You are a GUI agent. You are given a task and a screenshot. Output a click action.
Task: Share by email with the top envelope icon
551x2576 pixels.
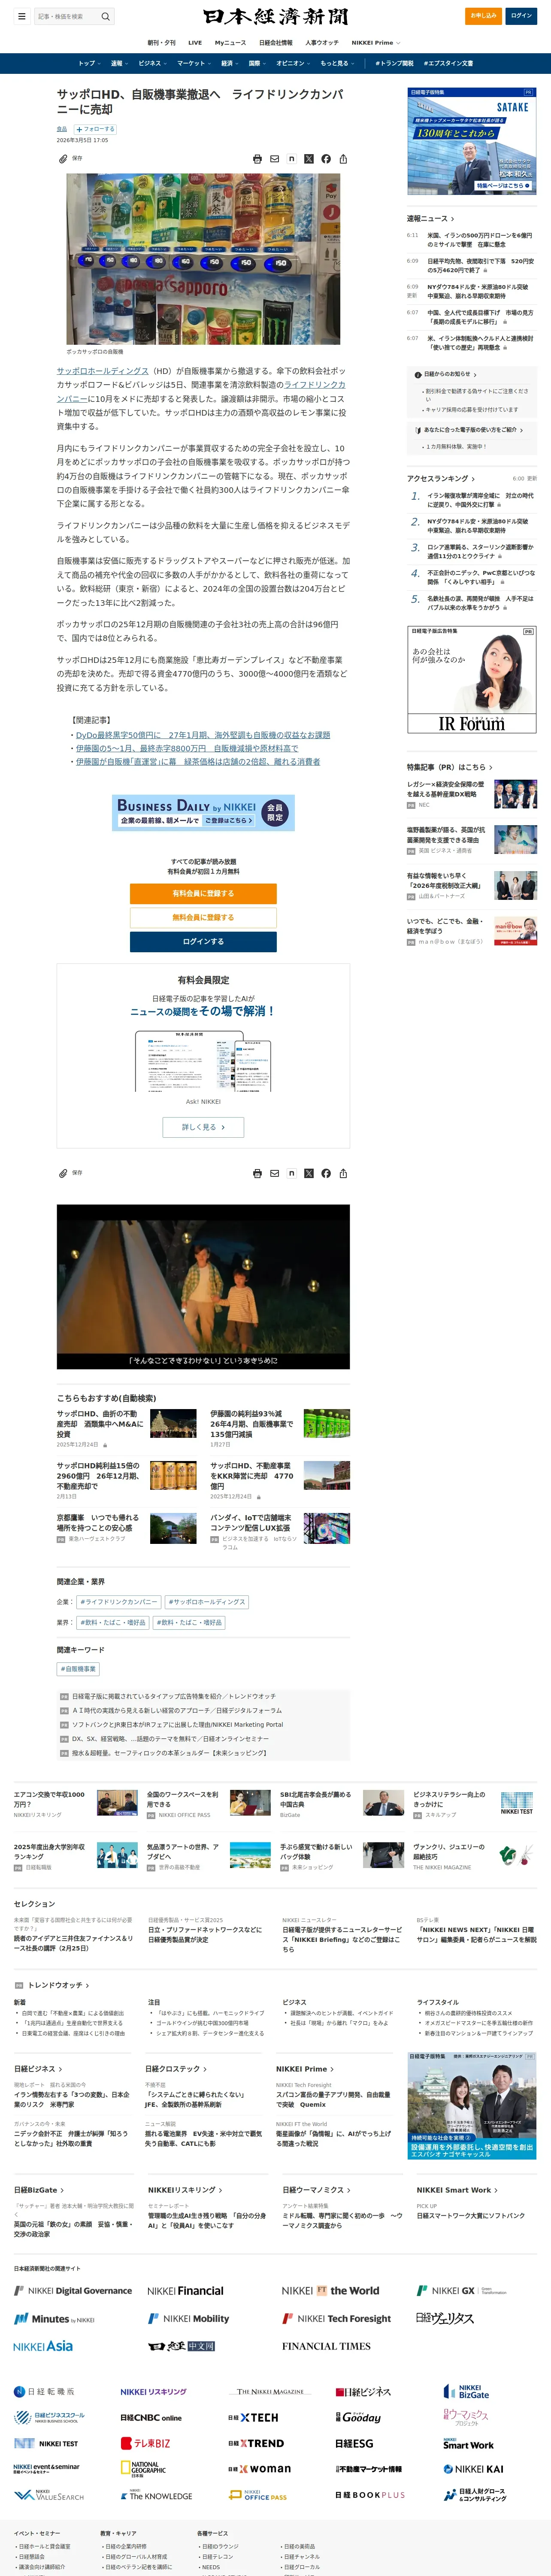point(274,159)
